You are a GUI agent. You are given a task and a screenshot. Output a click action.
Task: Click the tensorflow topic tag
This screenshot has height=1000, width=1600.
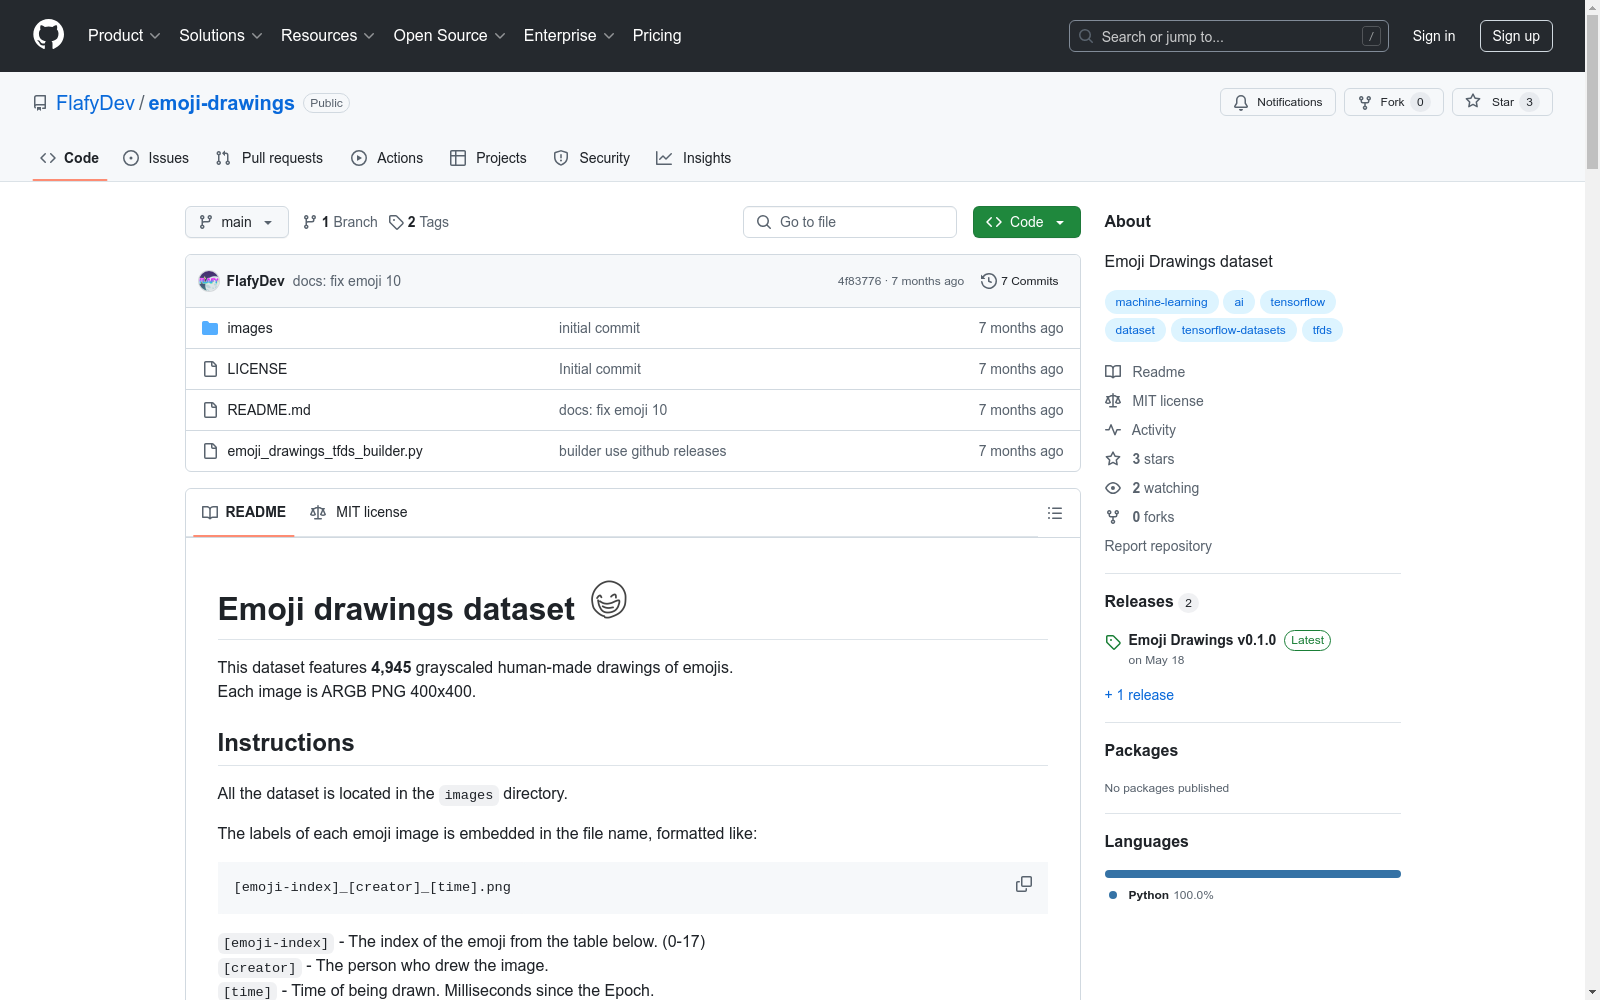[x=1297, y=302]
